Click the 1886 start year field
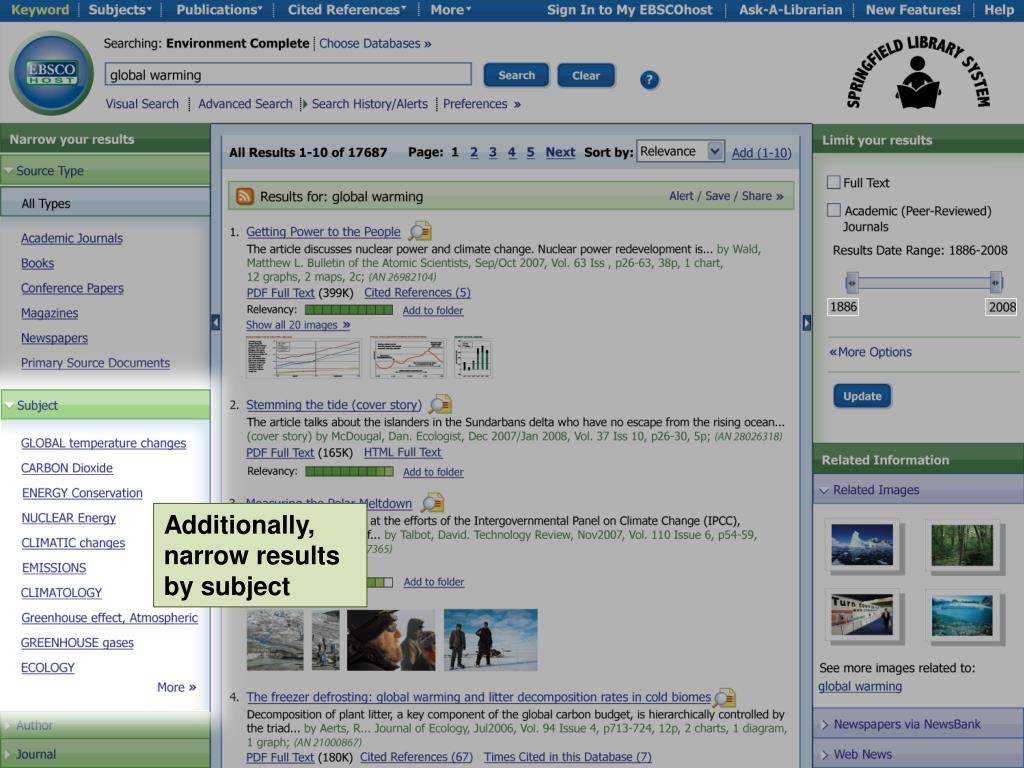 843,307
